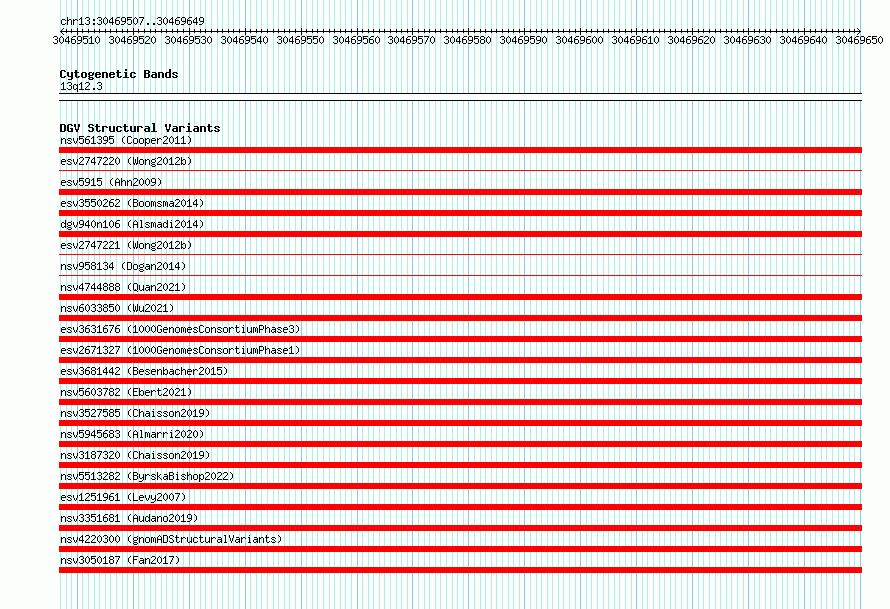Click the 13q12.3 cytogenetic band label
This screenshot has width=890, height=609.
click(81, 86)
